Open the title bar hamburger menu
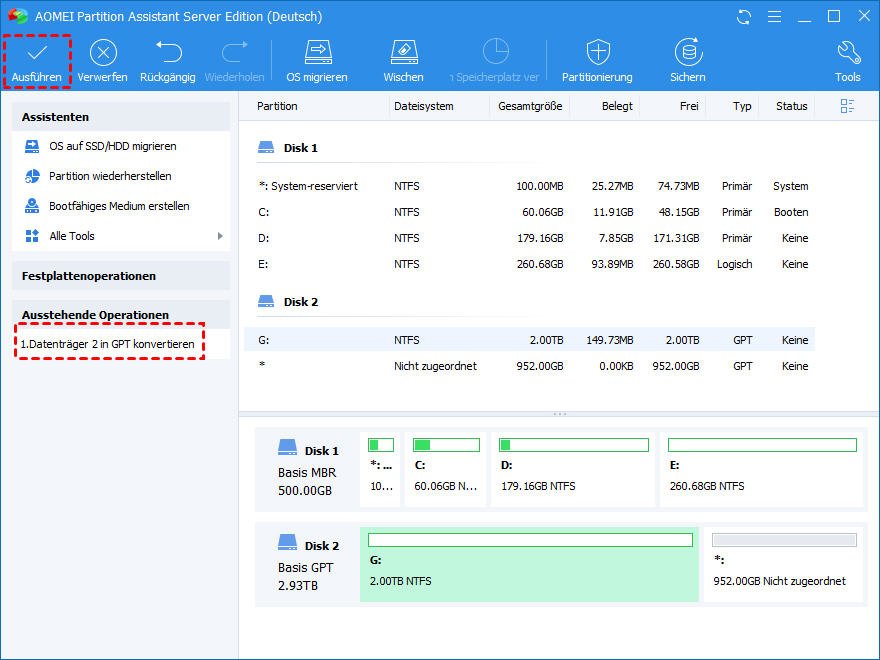880x660 pixels. [x=773, y=17]
